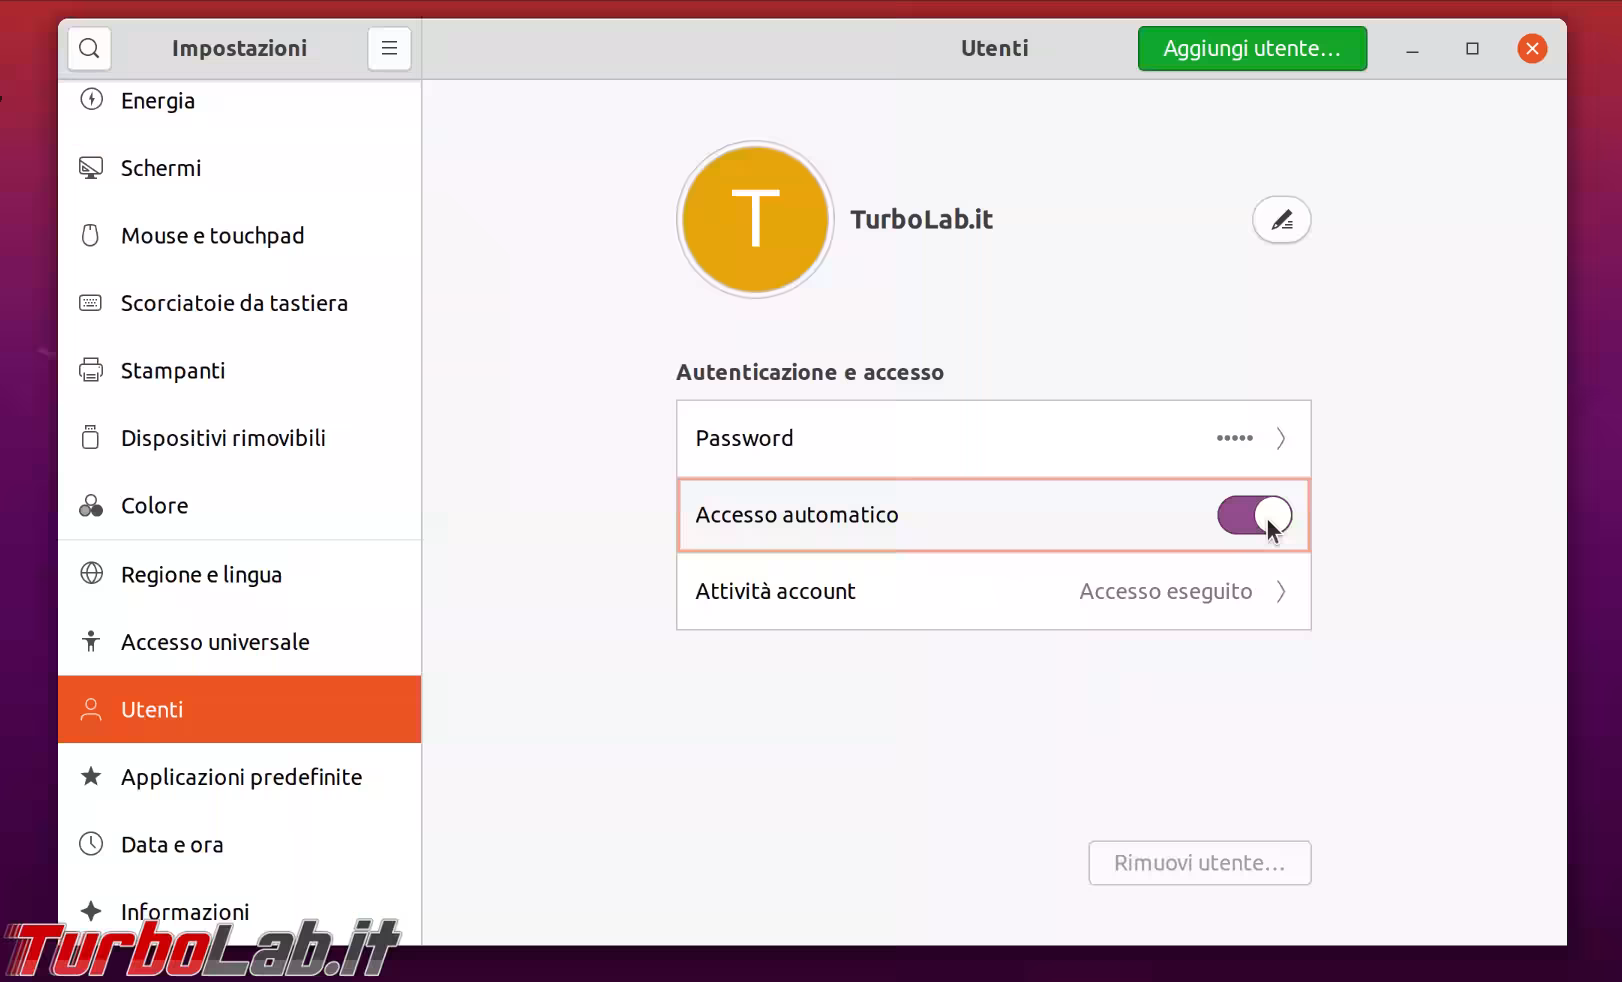Open the hamburger menu button
1622x982 pixels.
(389, 48)
